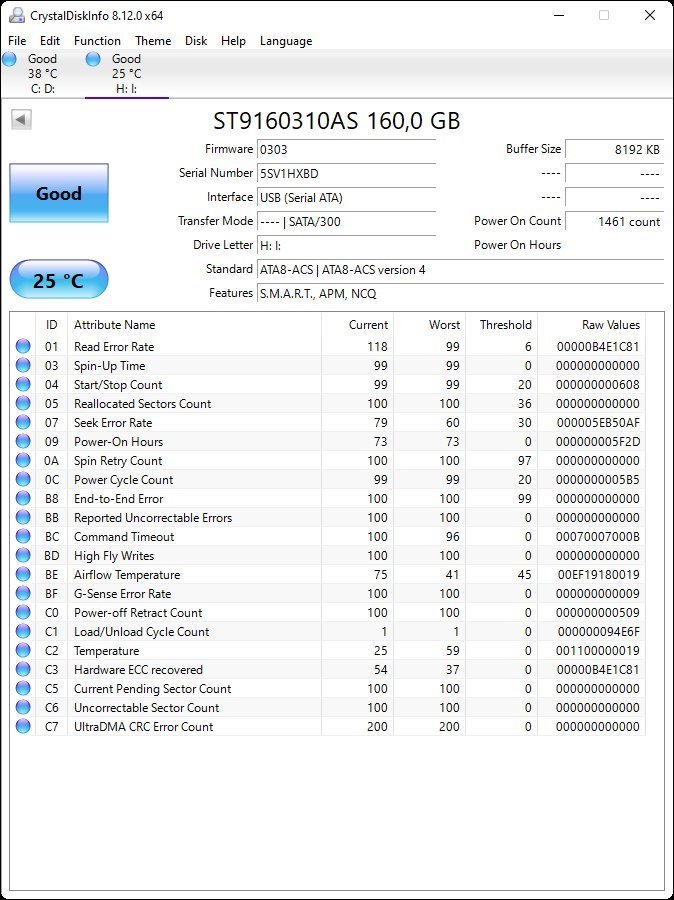Click the status orb for Seek Error Rate
This screenshot has width=674, height=900.
click(x=23, y=422)
